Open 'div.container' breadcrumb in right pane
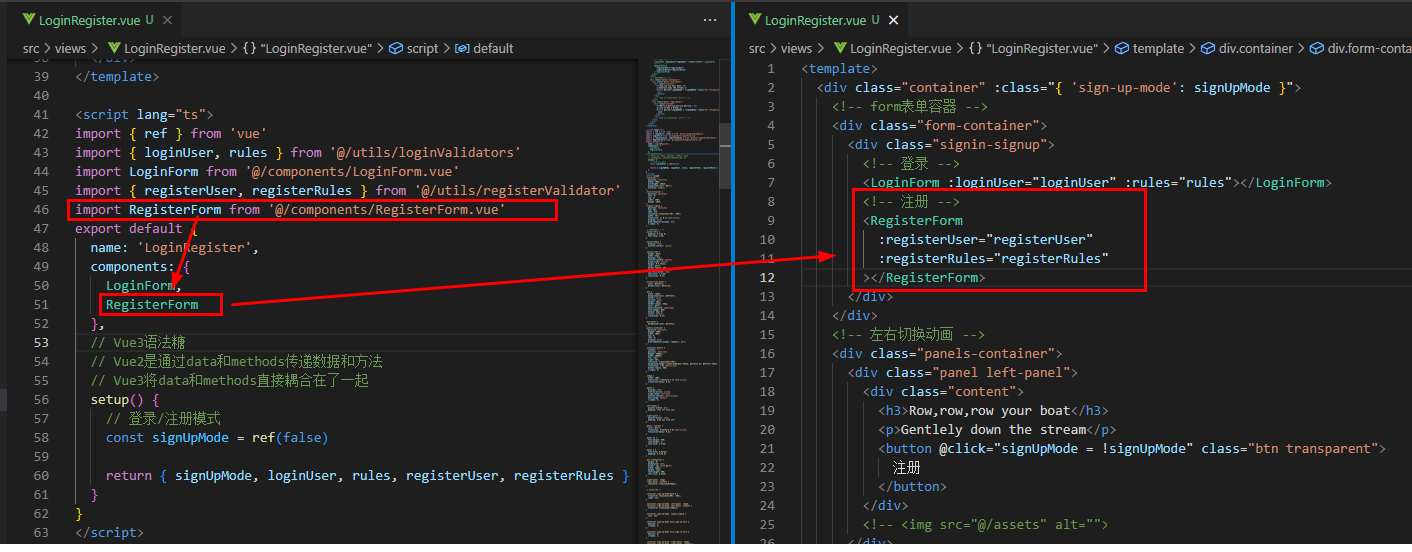This screenshot has height=552, width=1412. [1255, 48]
